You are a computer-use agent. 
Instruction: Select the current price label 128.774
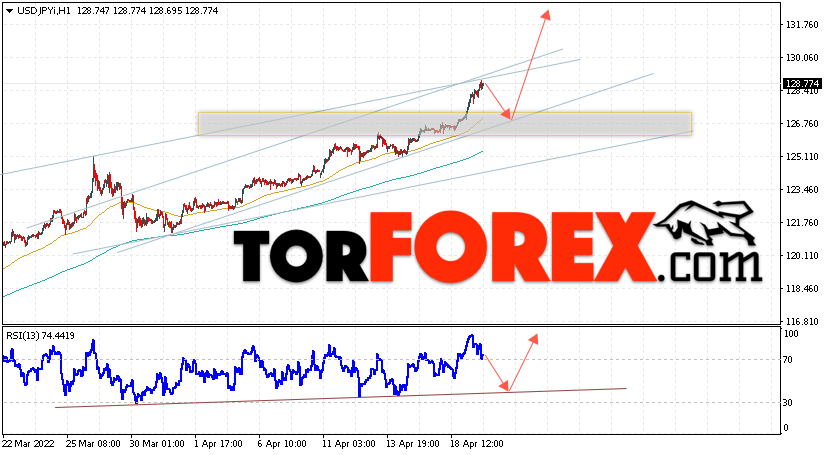pyautogui.click(x=802, y=84)
